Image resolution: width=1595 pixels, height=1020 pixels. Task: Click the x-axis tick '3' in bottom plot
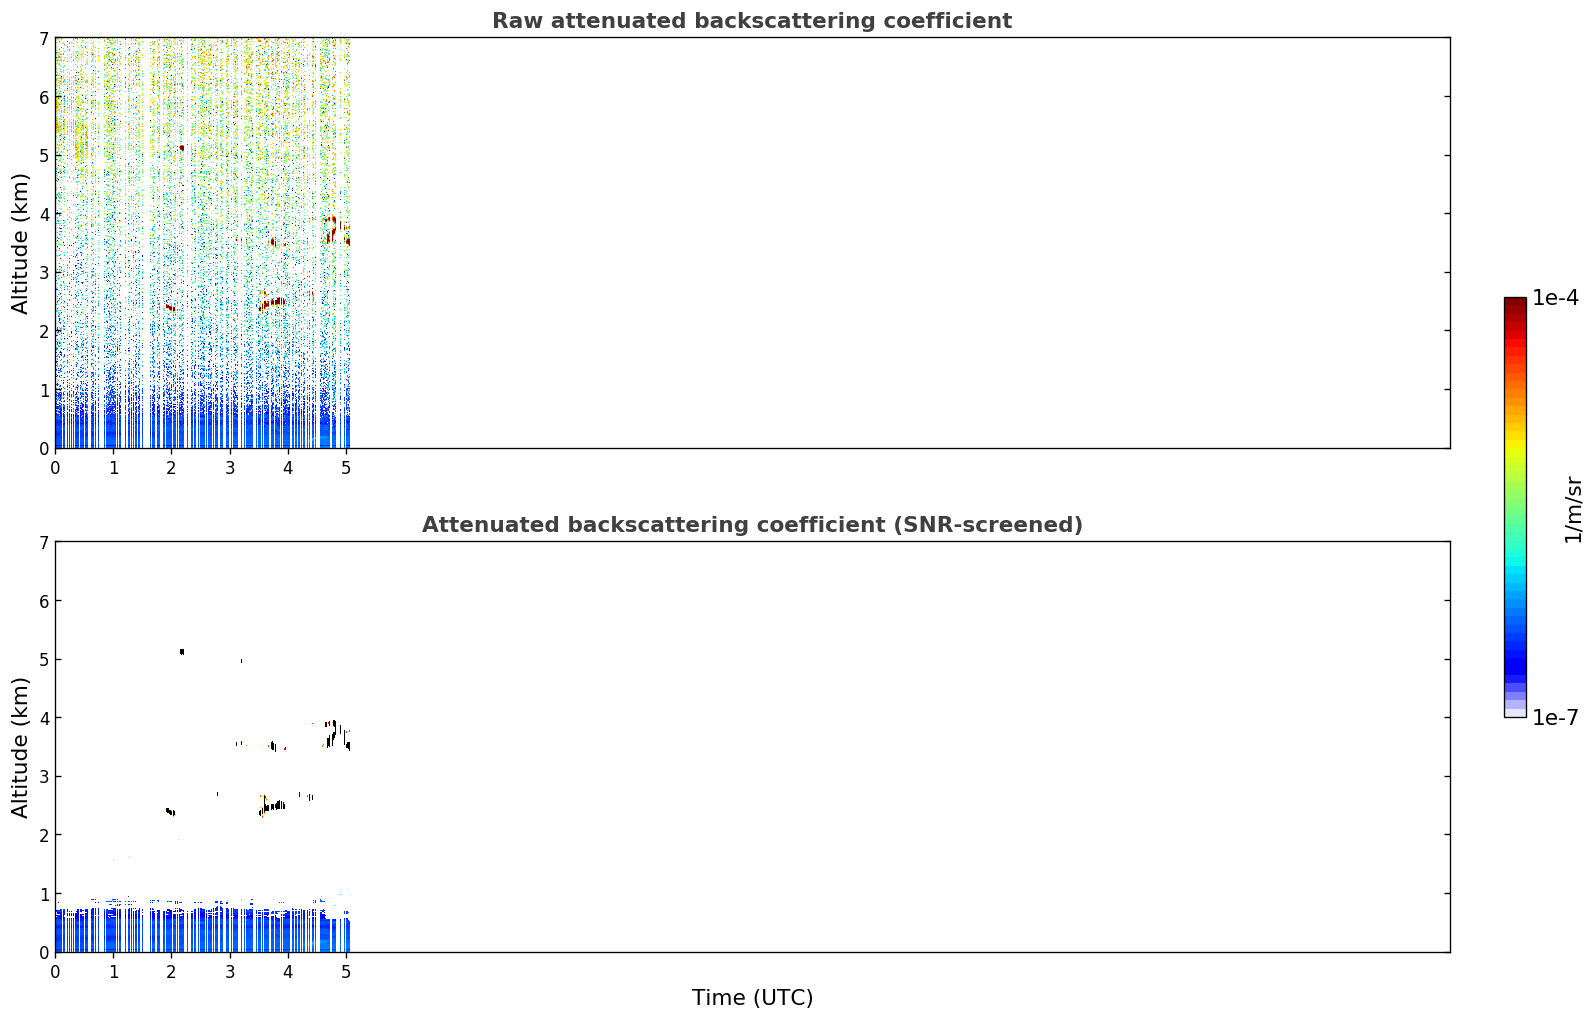(230, 971)
